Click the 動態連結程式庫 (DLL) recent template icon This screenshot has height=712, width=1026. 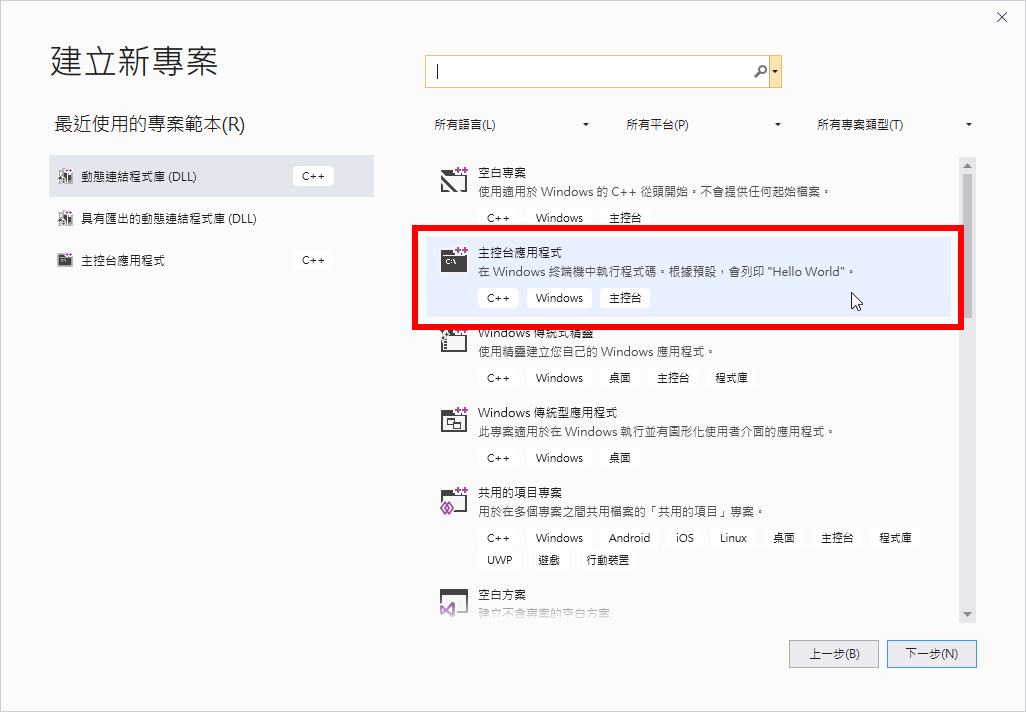click(65, 176)
